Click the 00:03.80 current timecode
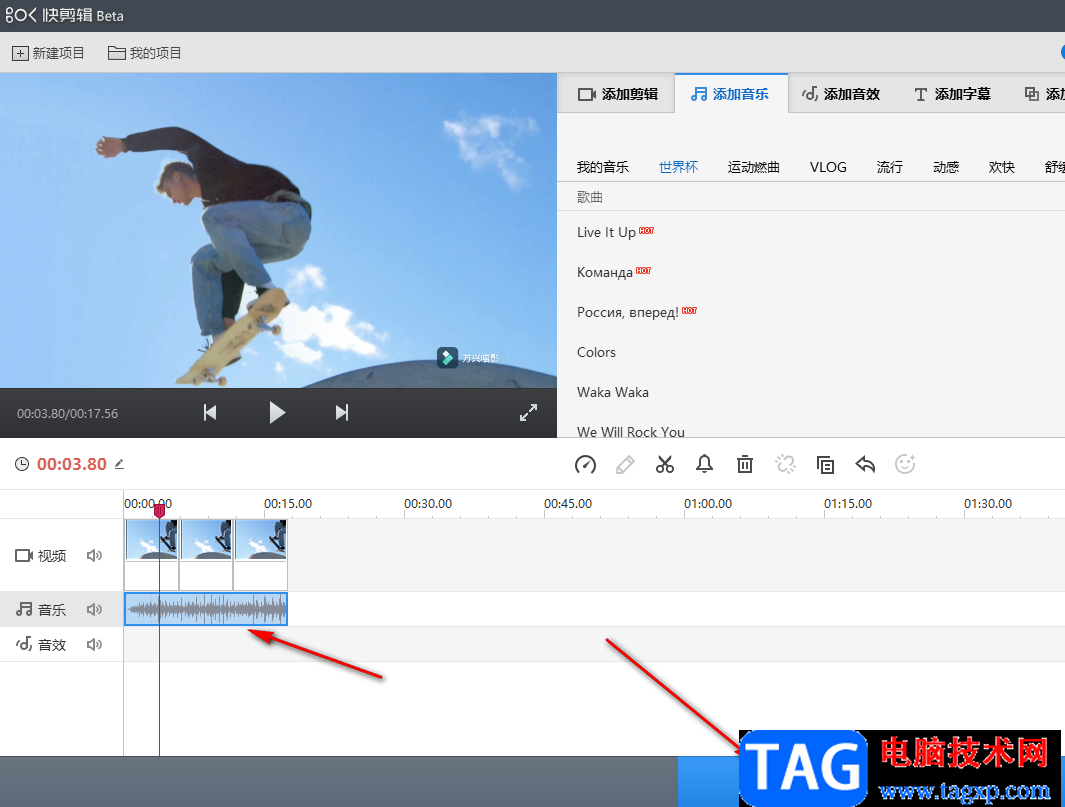This screenshot has width=1065, height=807. tap(71, 464)
